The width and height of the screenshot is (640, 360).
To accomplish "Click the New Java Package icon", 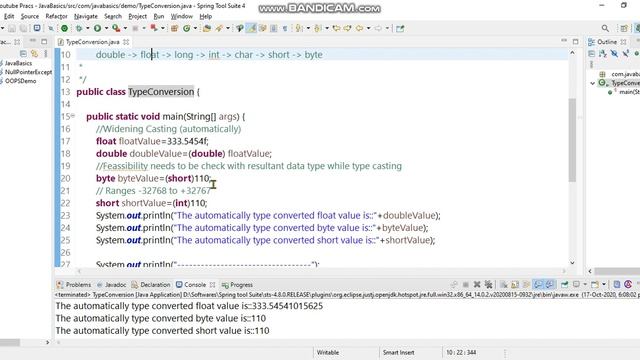I will click(174, 28).
